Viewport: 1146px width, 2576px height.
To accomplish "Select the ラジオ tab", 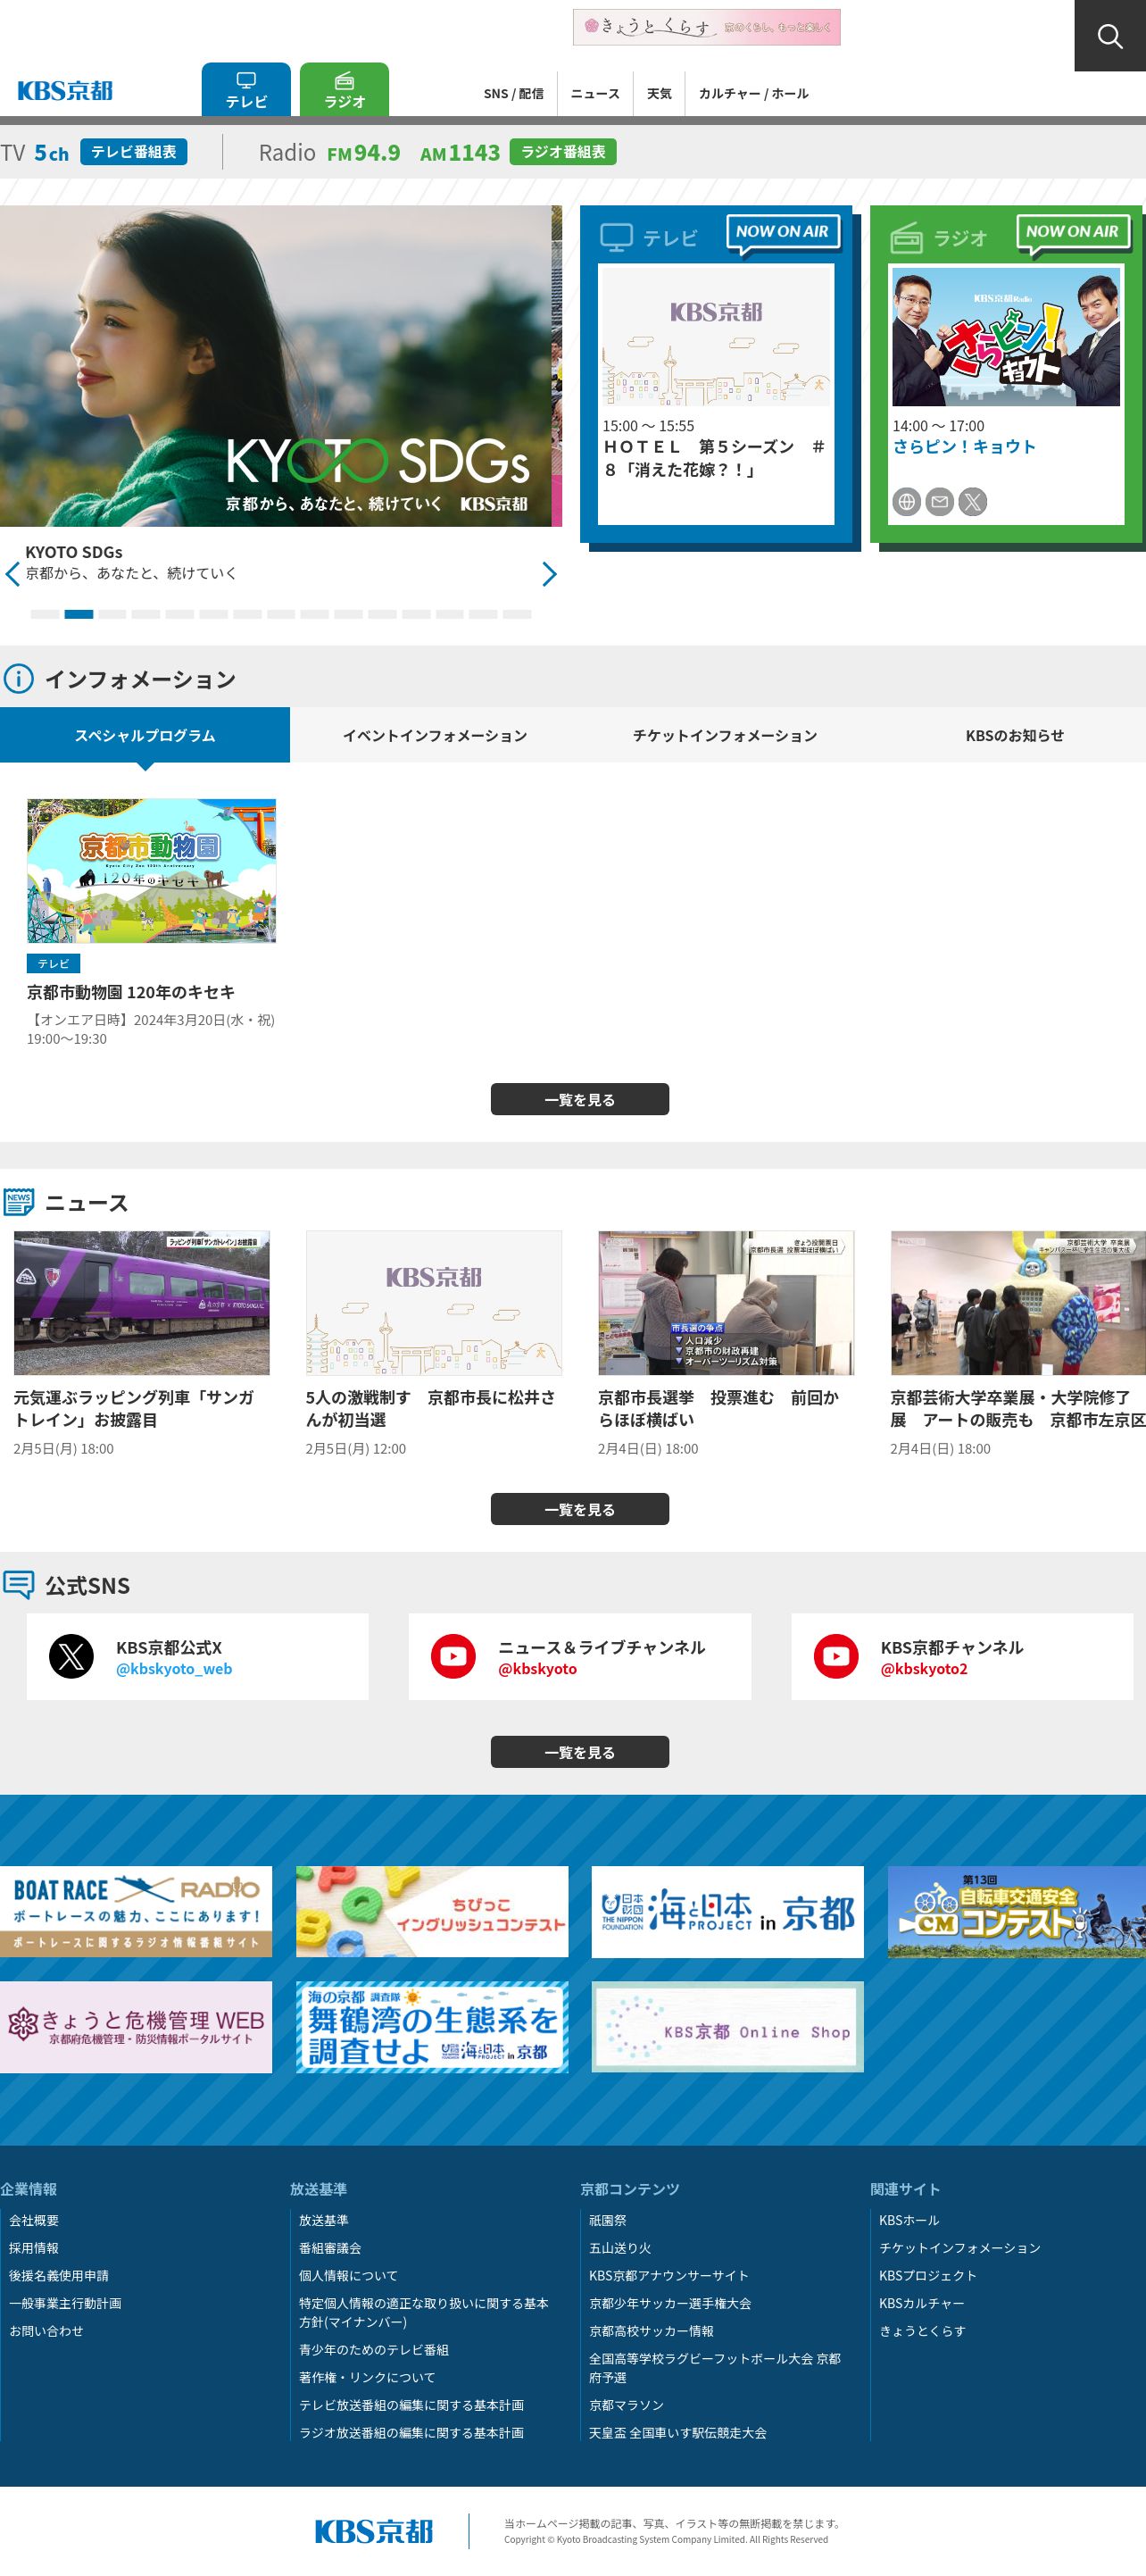I will (x=344, y=90).
